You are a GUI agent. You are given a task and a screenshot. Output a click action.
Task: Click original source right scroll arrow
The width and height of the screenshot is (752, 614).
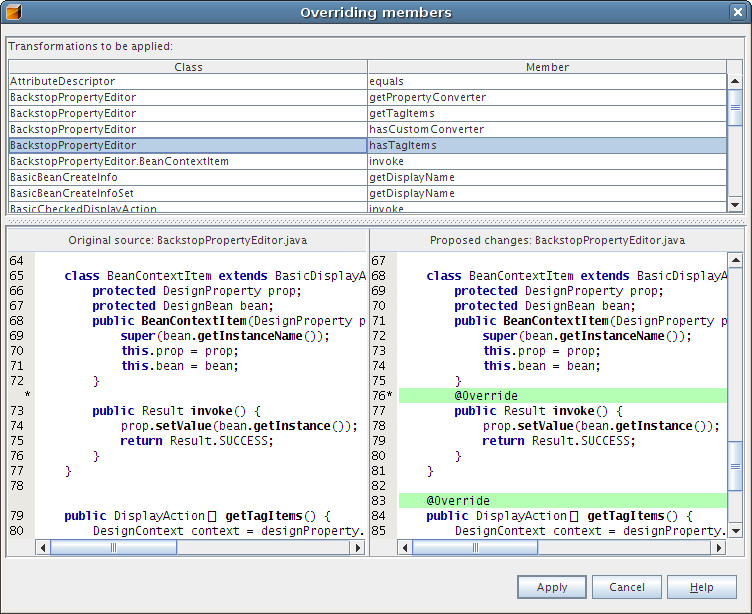[x=357, y=547]
